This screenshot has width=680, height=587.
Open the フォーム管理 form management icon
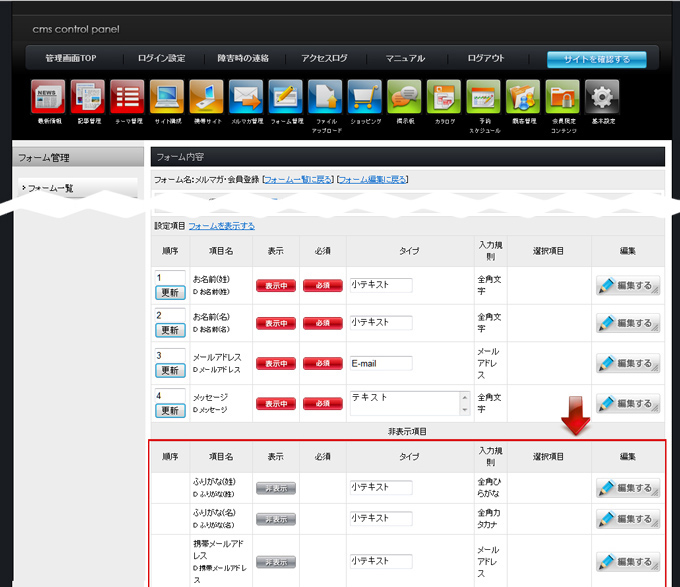pyautogui.click(x=286, y=98)
